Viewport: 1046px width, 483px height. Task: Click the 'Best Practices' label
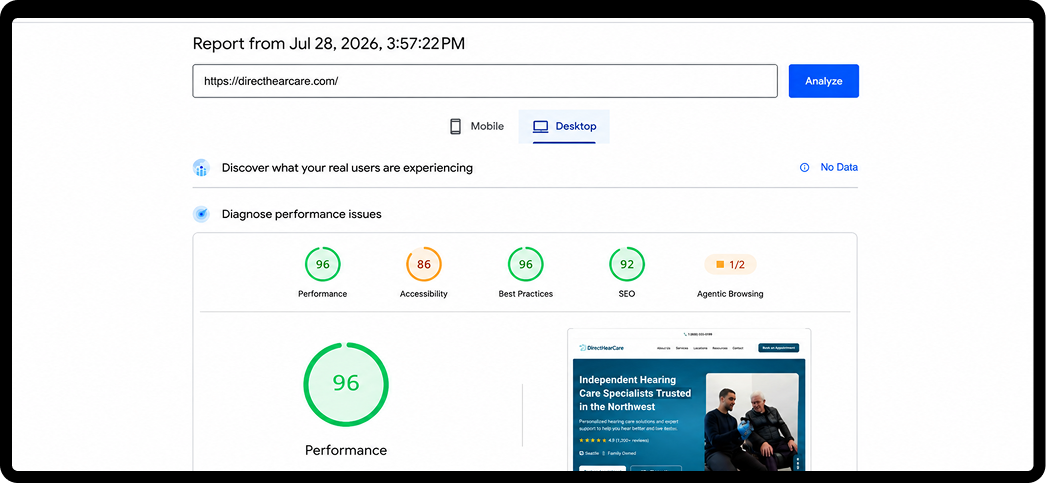click(526, 294)
